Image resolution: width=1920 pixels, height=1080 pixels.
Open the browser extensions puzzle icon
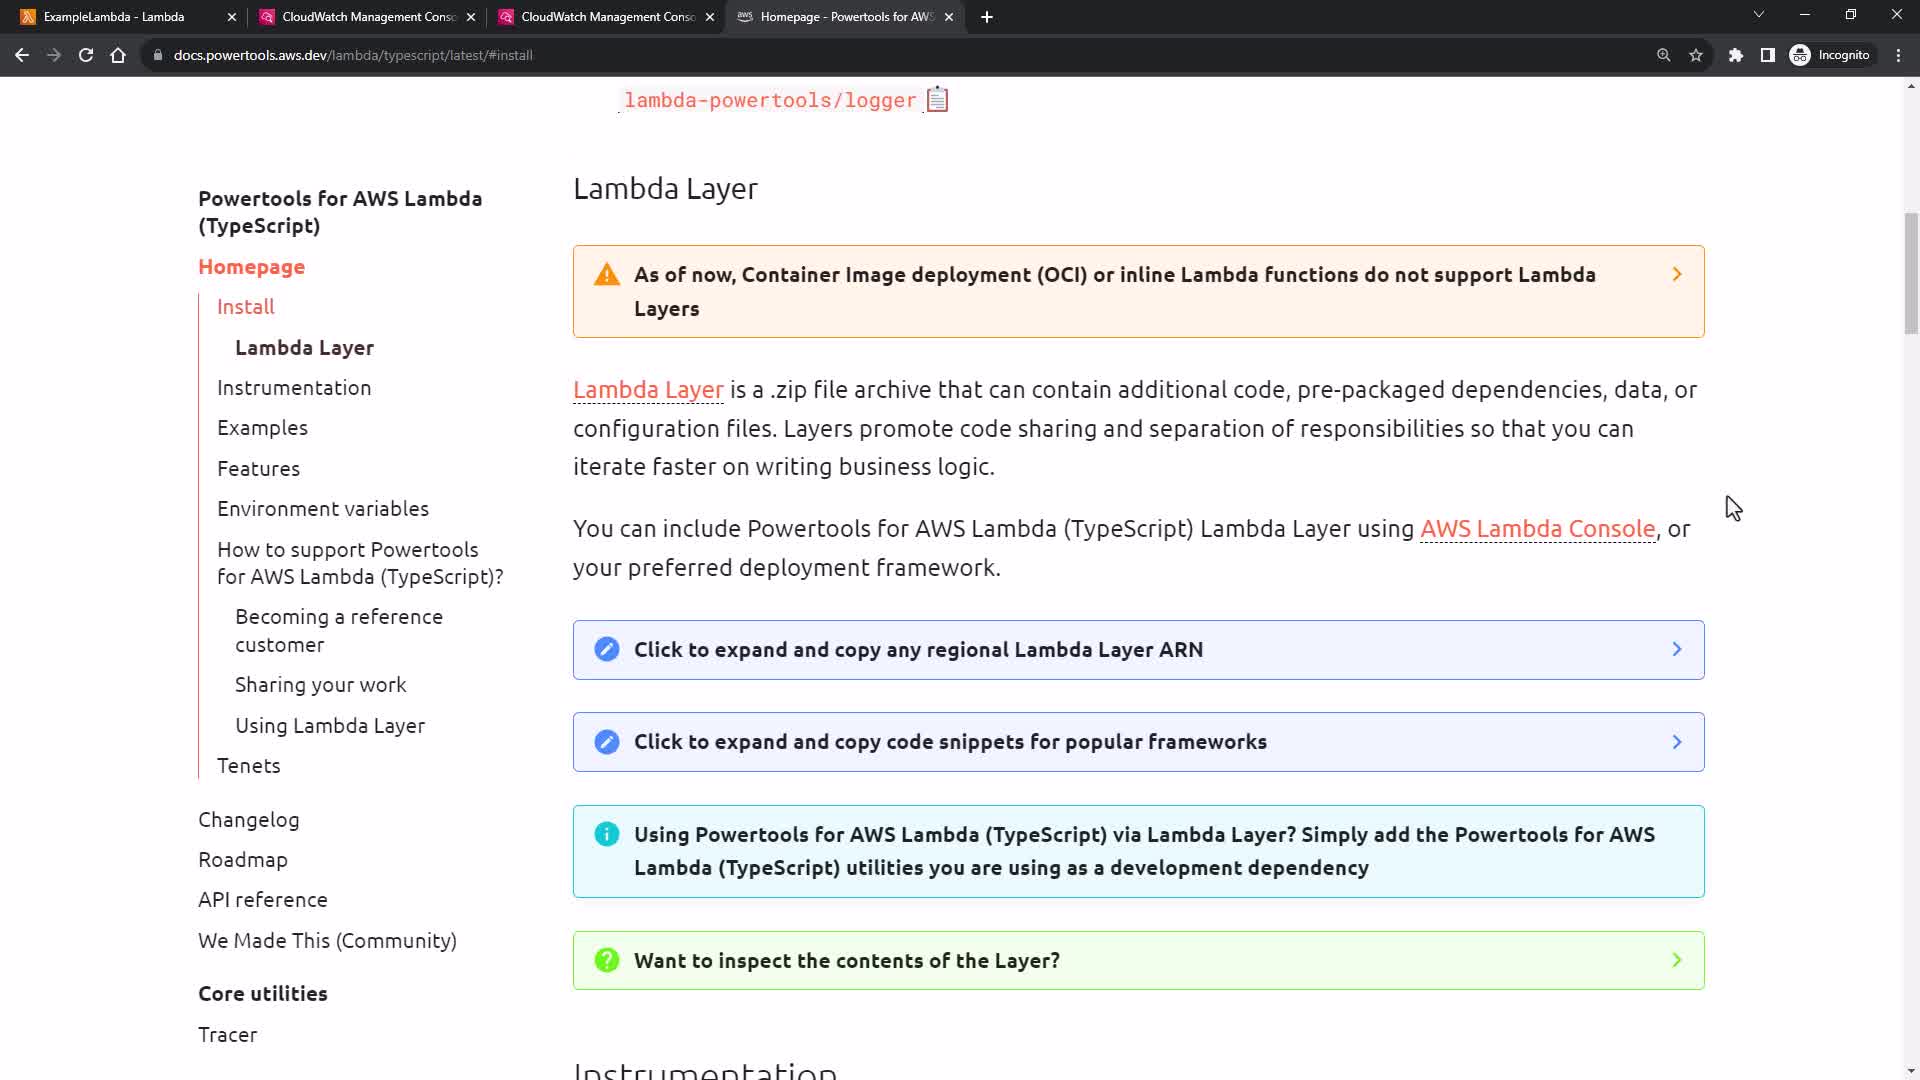(1736, 56)
